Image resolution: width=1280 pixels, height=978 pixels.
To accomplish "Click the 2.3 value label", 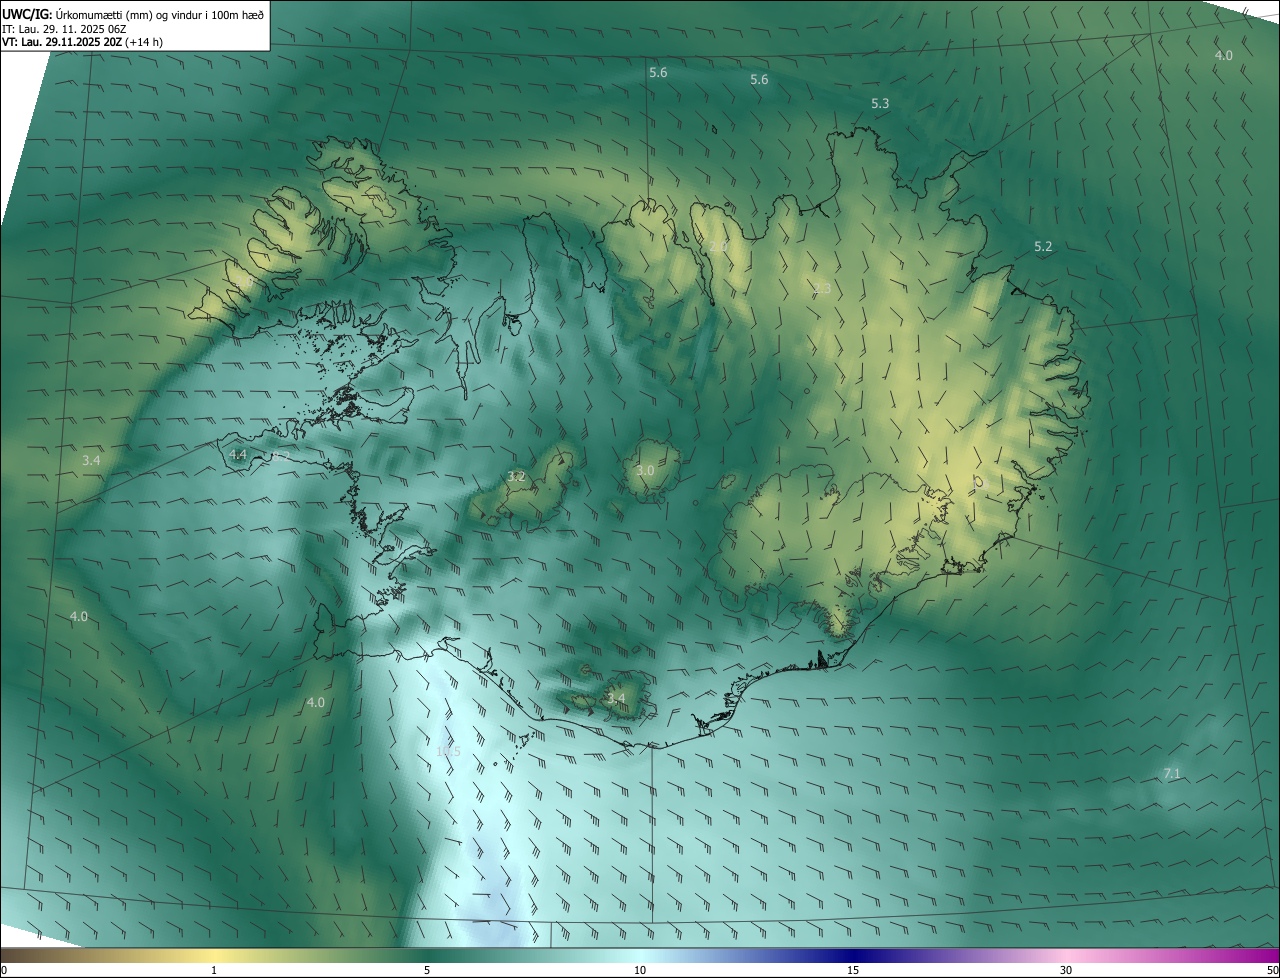I will tap(822, 288).
